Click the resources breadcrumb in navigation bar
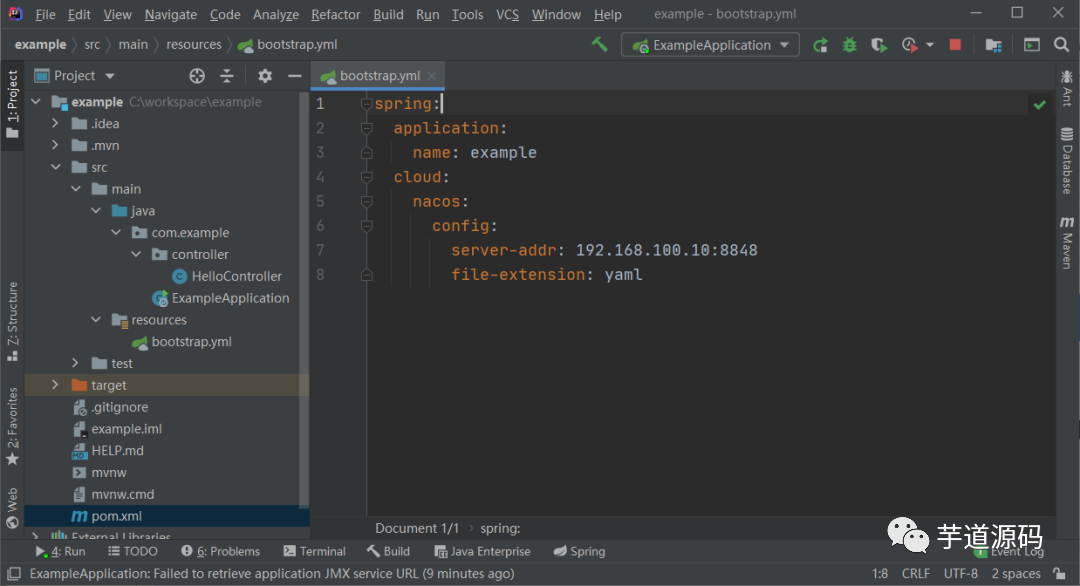 194,45
